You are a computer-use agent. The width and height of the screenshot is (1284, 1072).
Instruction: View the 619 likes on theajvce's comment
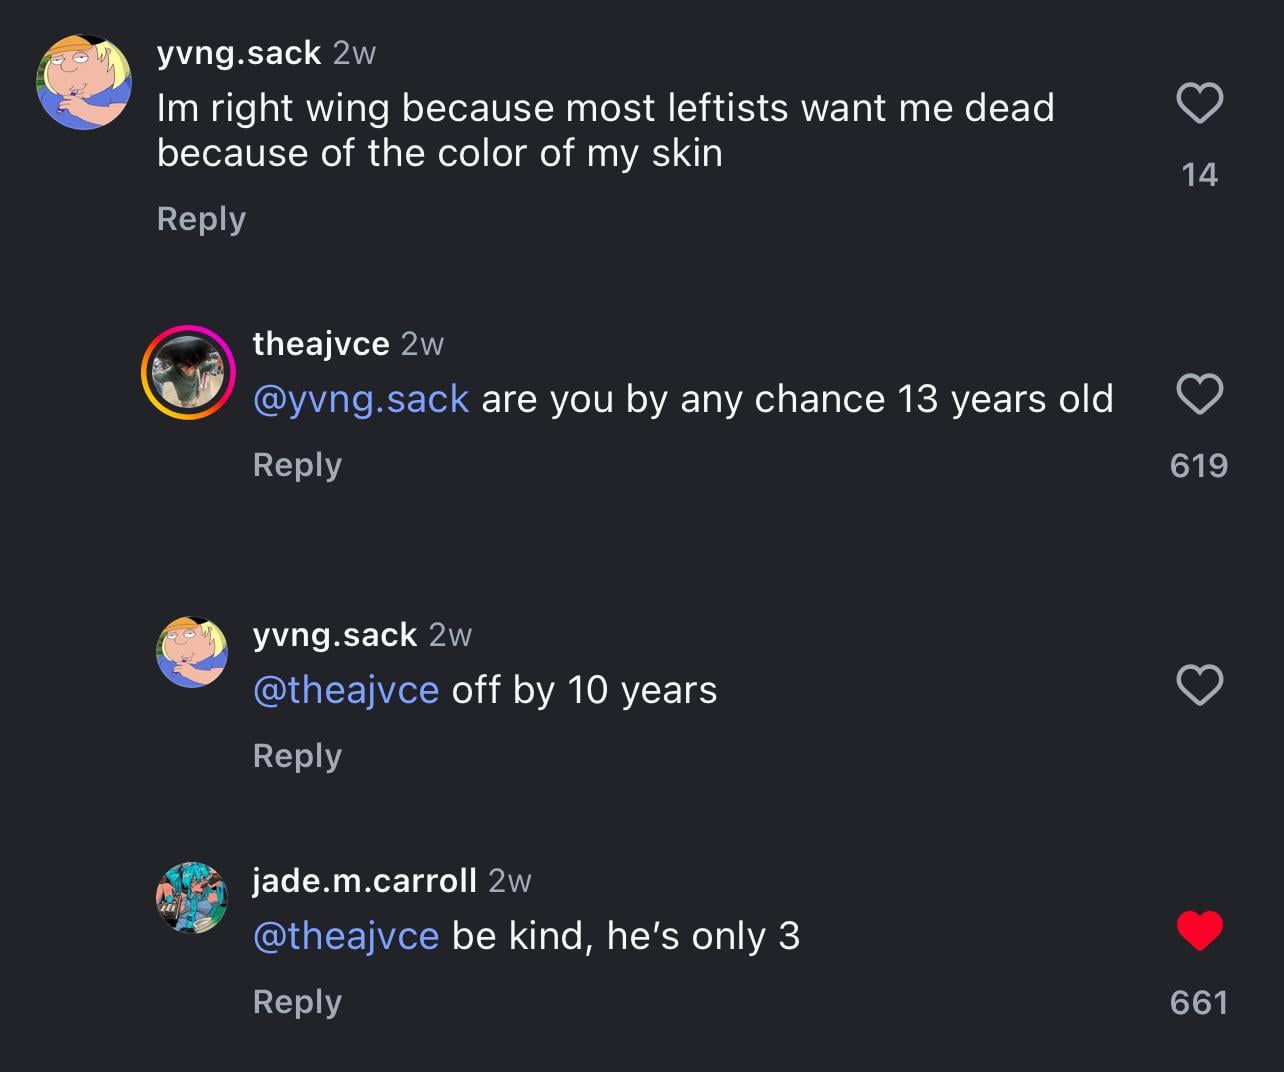coord(1199,466)
